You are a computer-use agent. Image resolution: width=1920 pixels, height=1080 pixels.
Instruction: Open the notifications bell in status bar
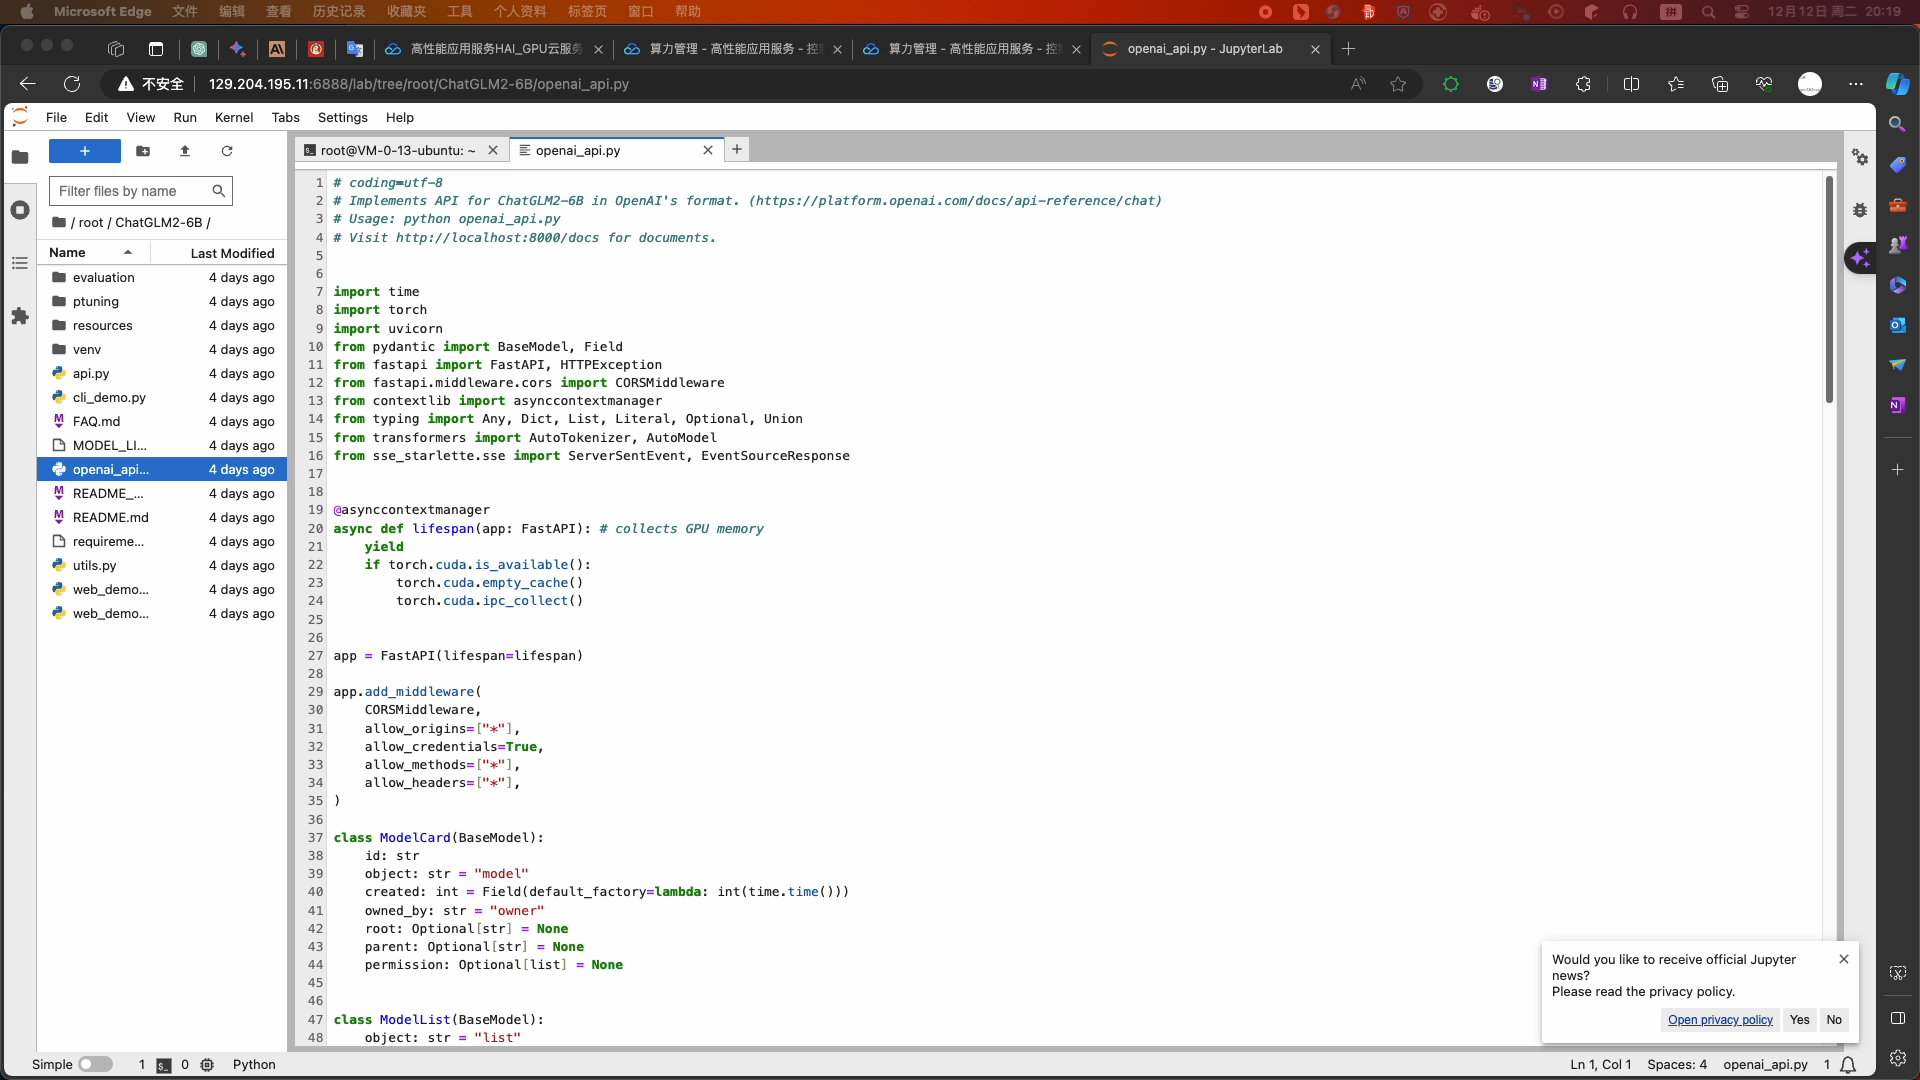(1849, 1064)
